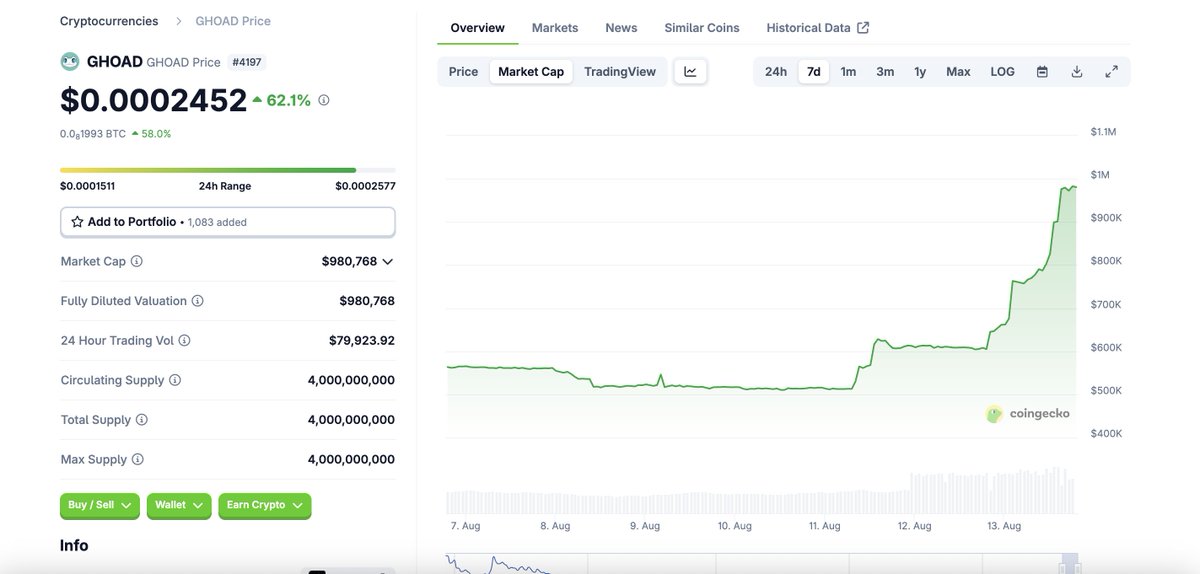Open Circulating Supply info icon
Viewport: 1200px width, 574px height.
[175, 380]
